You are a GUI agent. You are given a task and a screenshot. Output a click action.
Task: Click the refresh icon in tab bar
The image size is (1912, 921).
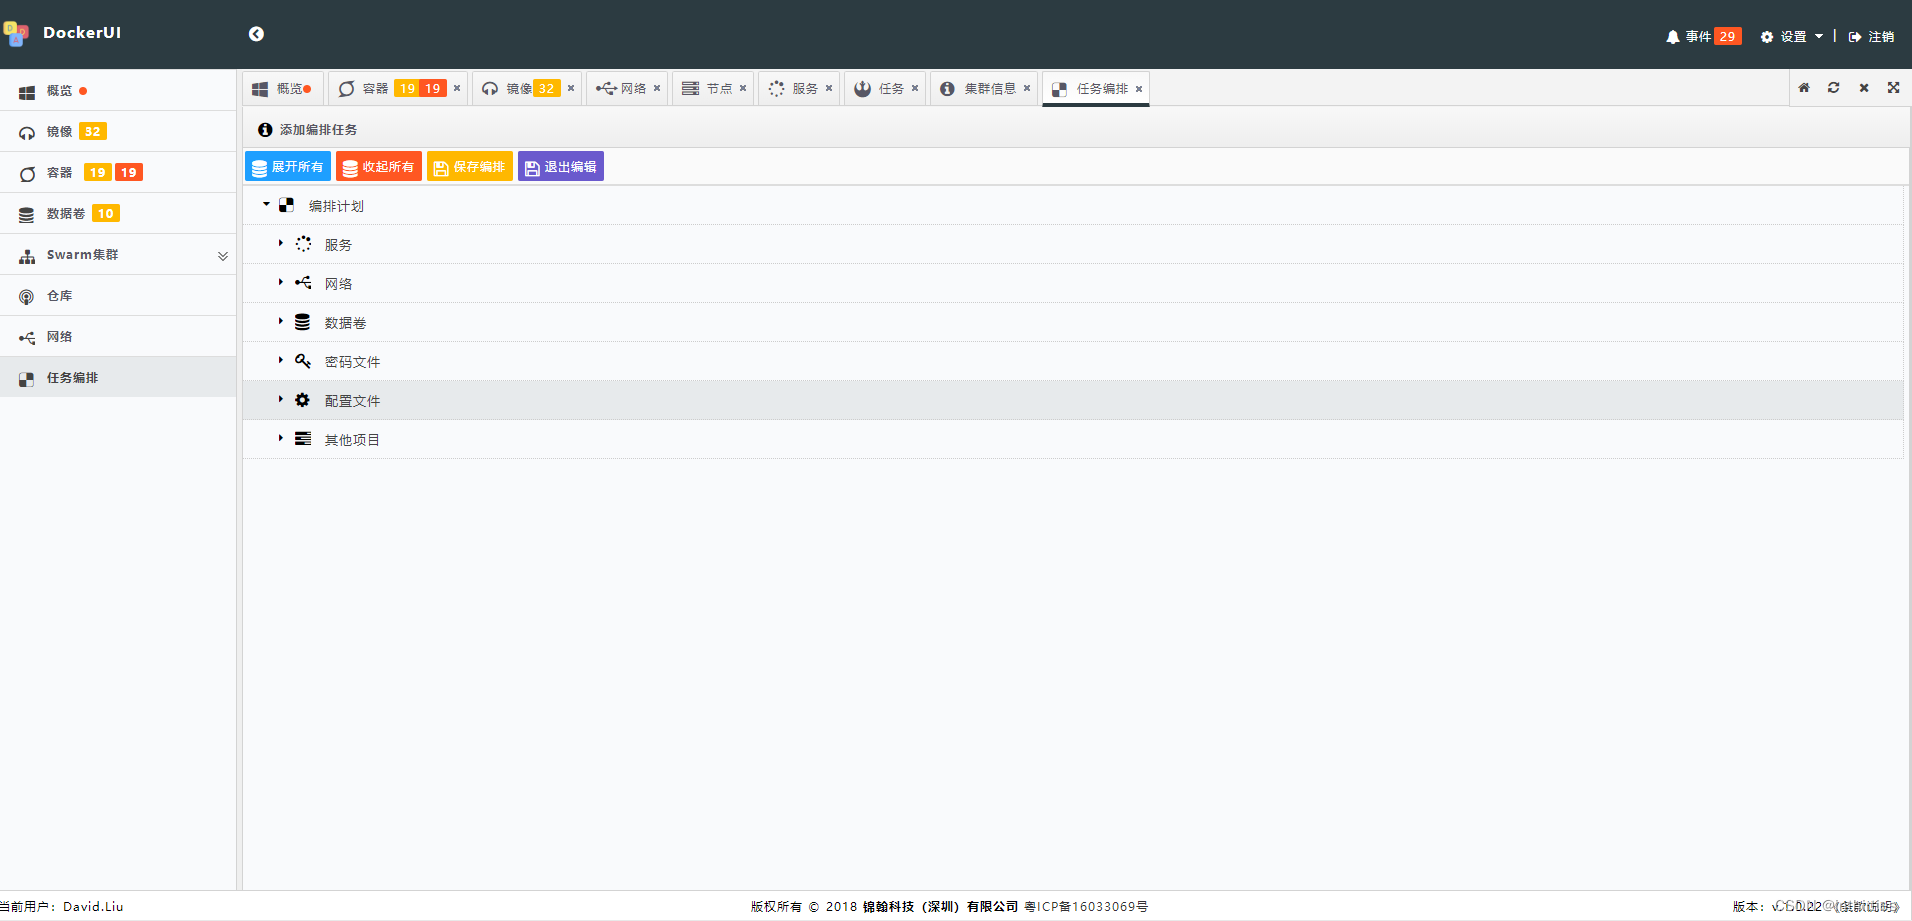(x=1834, y=88)
